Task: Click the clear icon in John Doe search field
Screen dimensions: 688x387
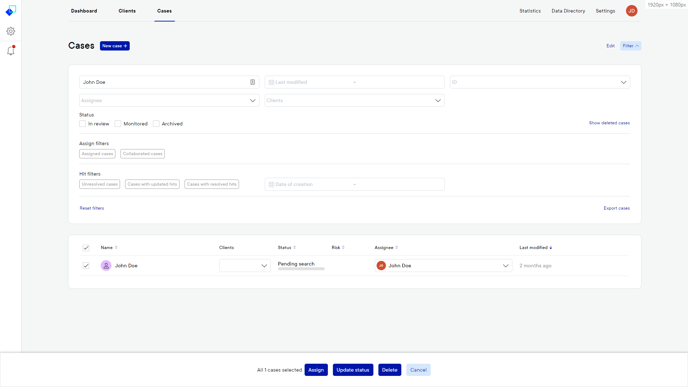Action: (x=252, y=82)
